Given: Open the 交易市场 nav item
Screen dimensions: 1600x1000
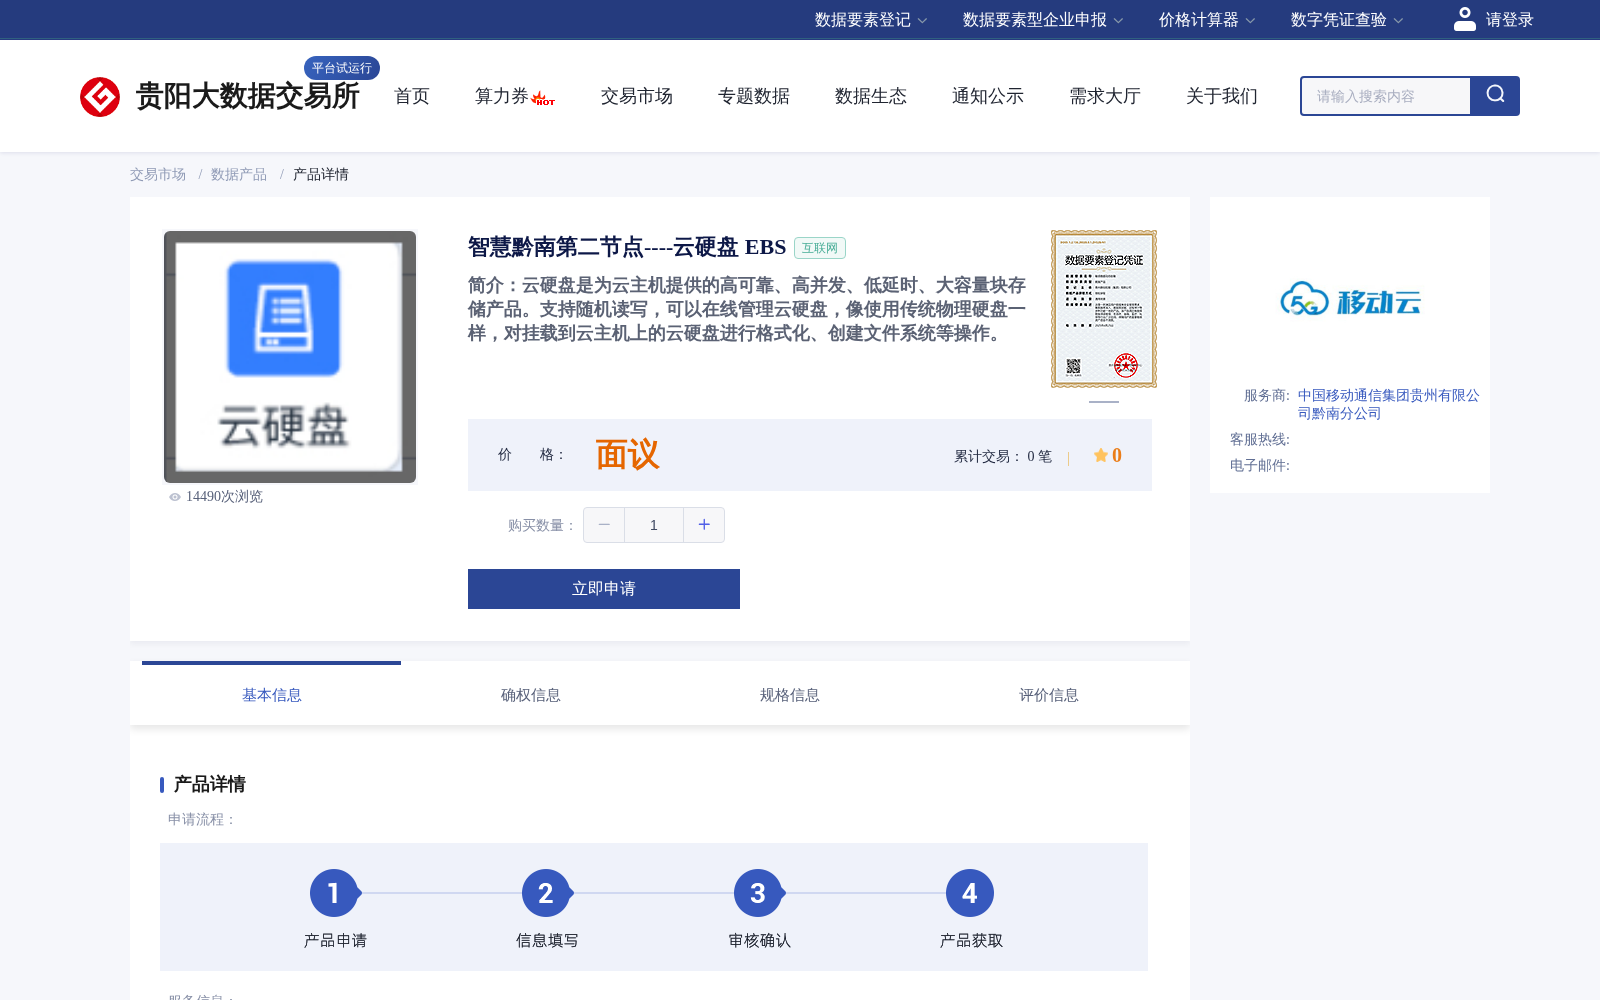Looking at the screenshot, I should (x=637, y=96).
